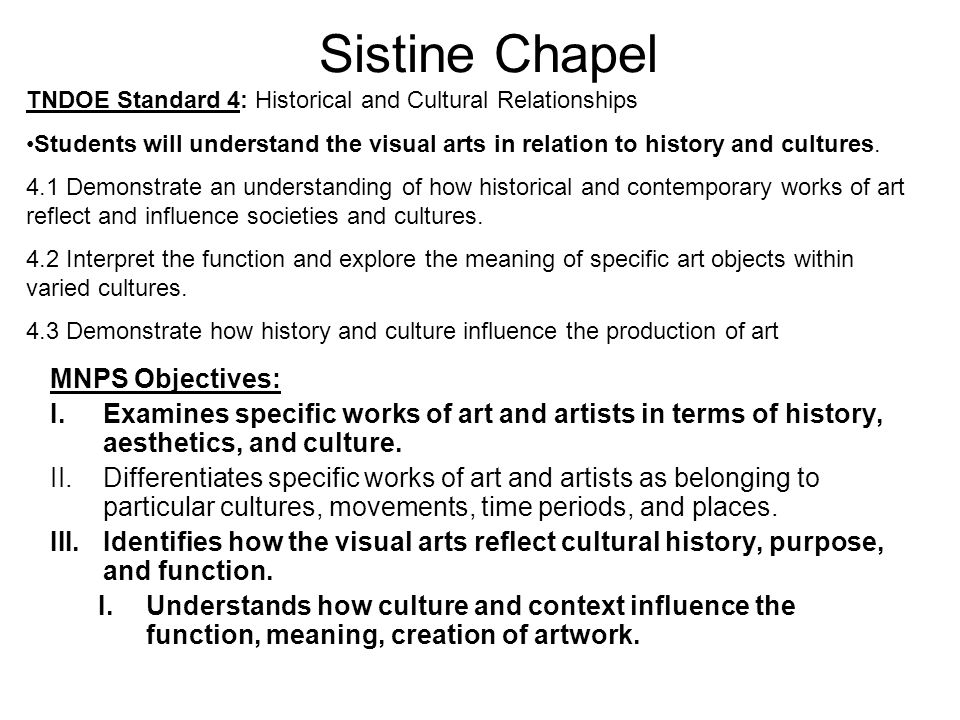Click objective 'Identifies how the visual arts reflect'
The height and width of the screenshot is (720, 960).
click(493, 556)
